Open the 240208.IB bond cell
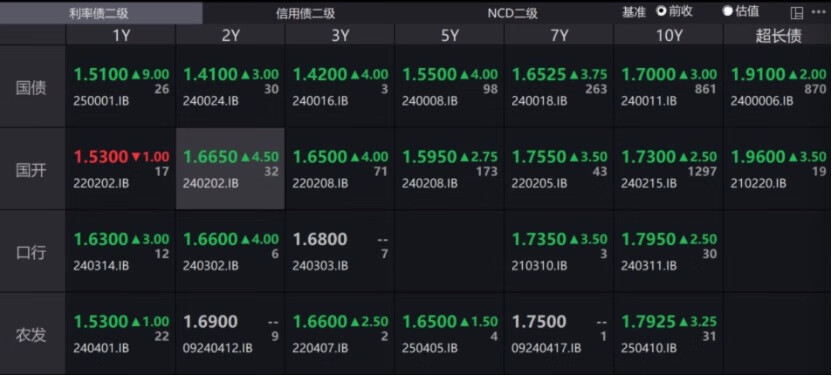Viewport: 832px width, 376px height. click(449, 169)
